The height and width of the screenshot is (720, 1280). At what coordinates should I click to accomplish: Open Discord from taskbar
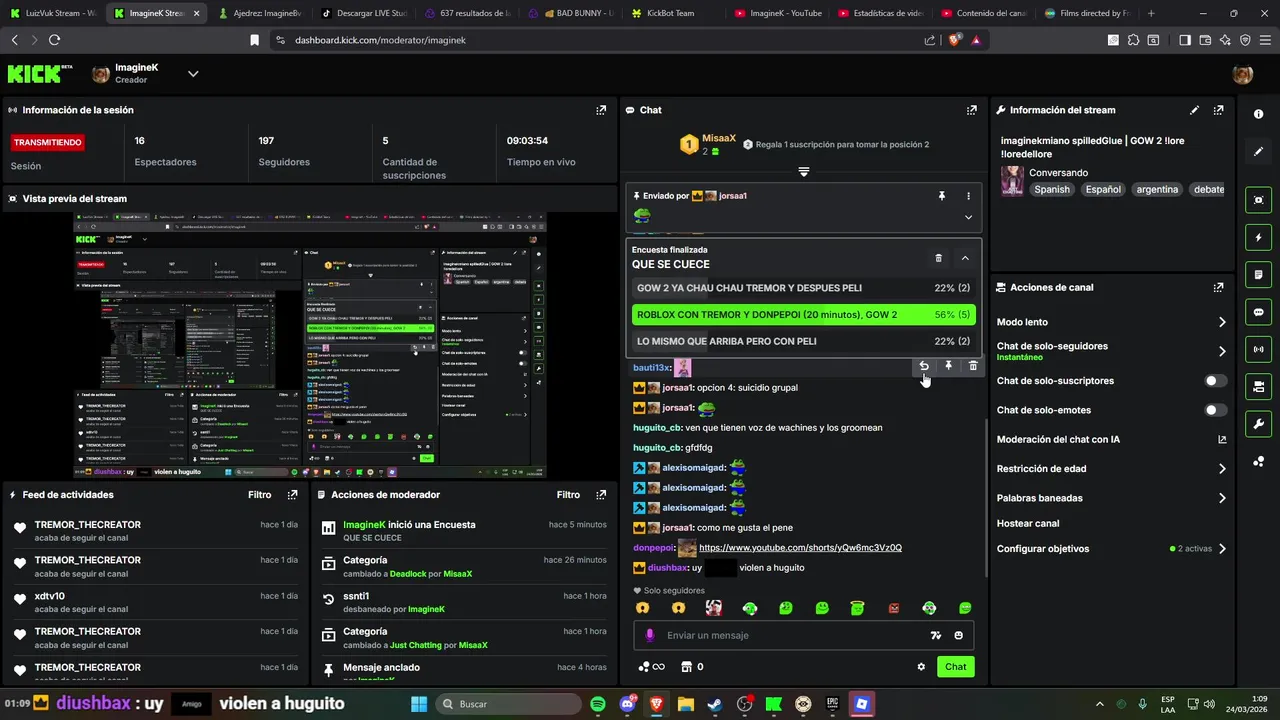point(628,704)
